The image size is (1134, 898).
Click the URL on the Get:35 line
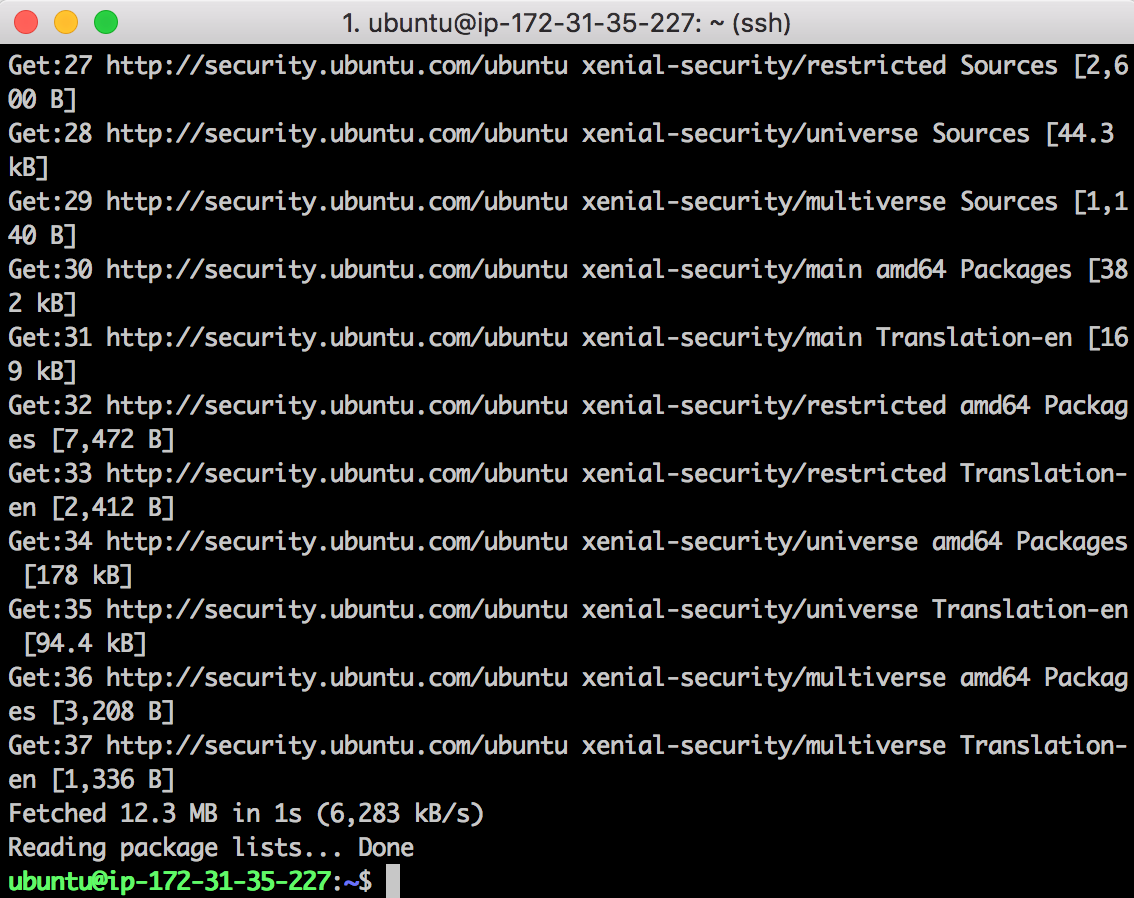(x=337, y=610)
